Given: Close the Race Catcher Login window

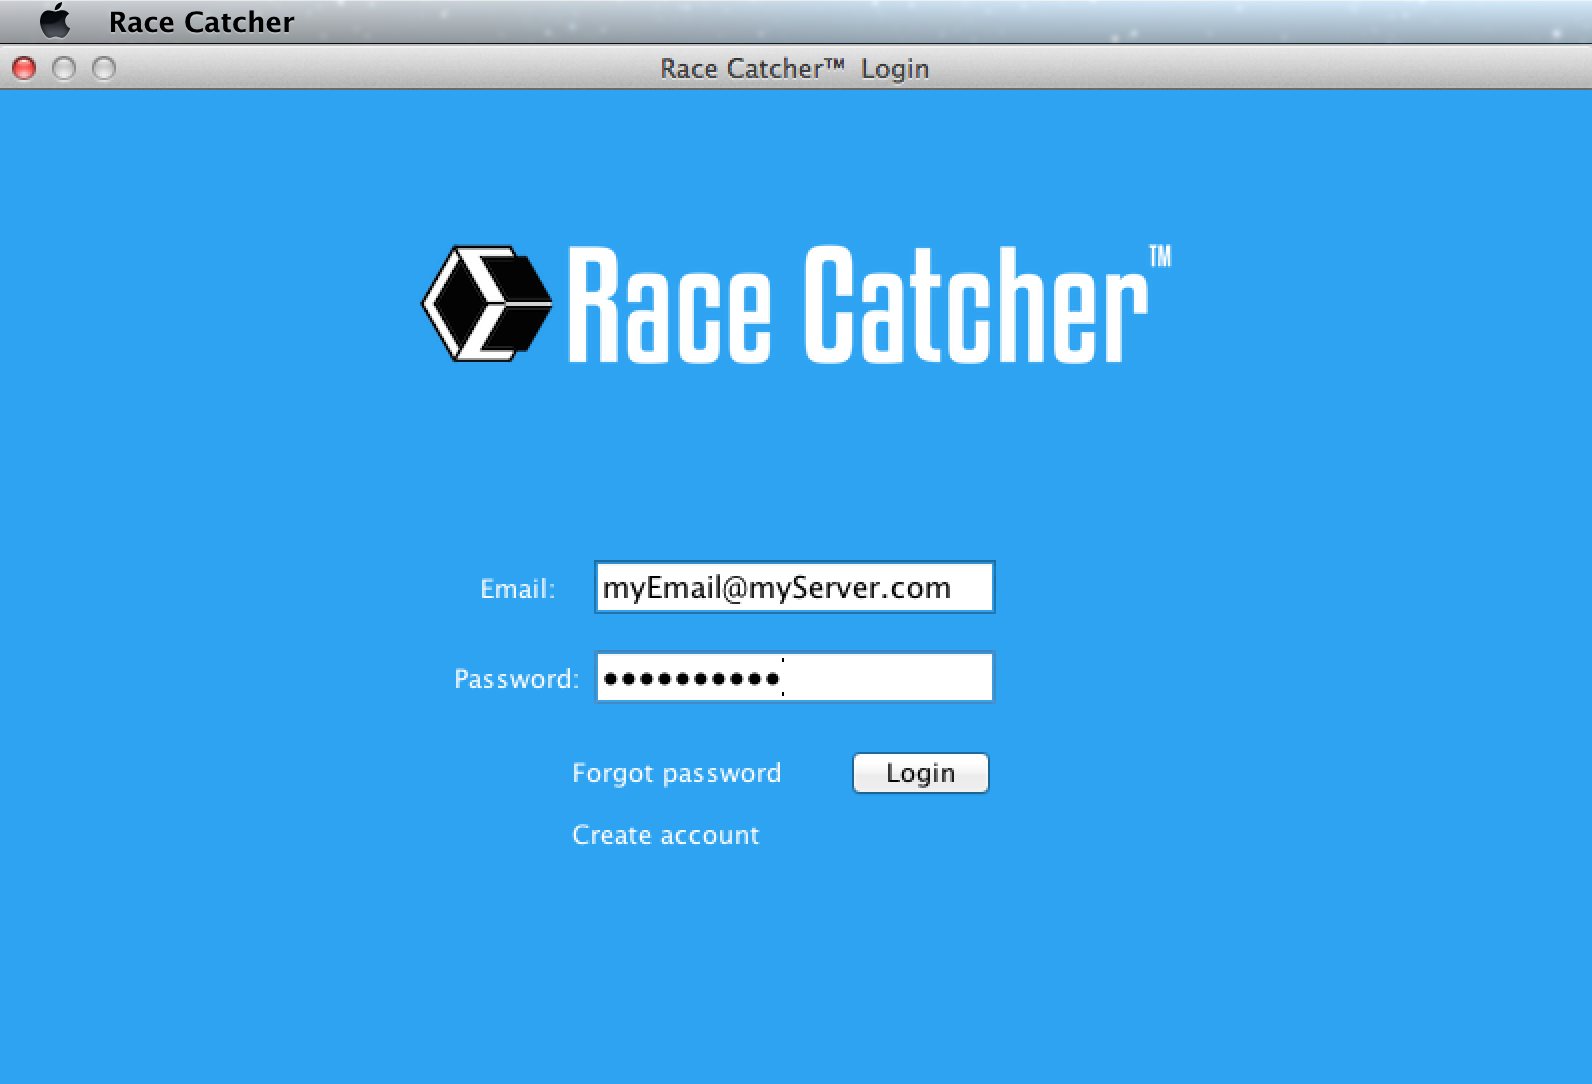Looking at the screenshot, I should pyautogui.click(x=24, y=68).
